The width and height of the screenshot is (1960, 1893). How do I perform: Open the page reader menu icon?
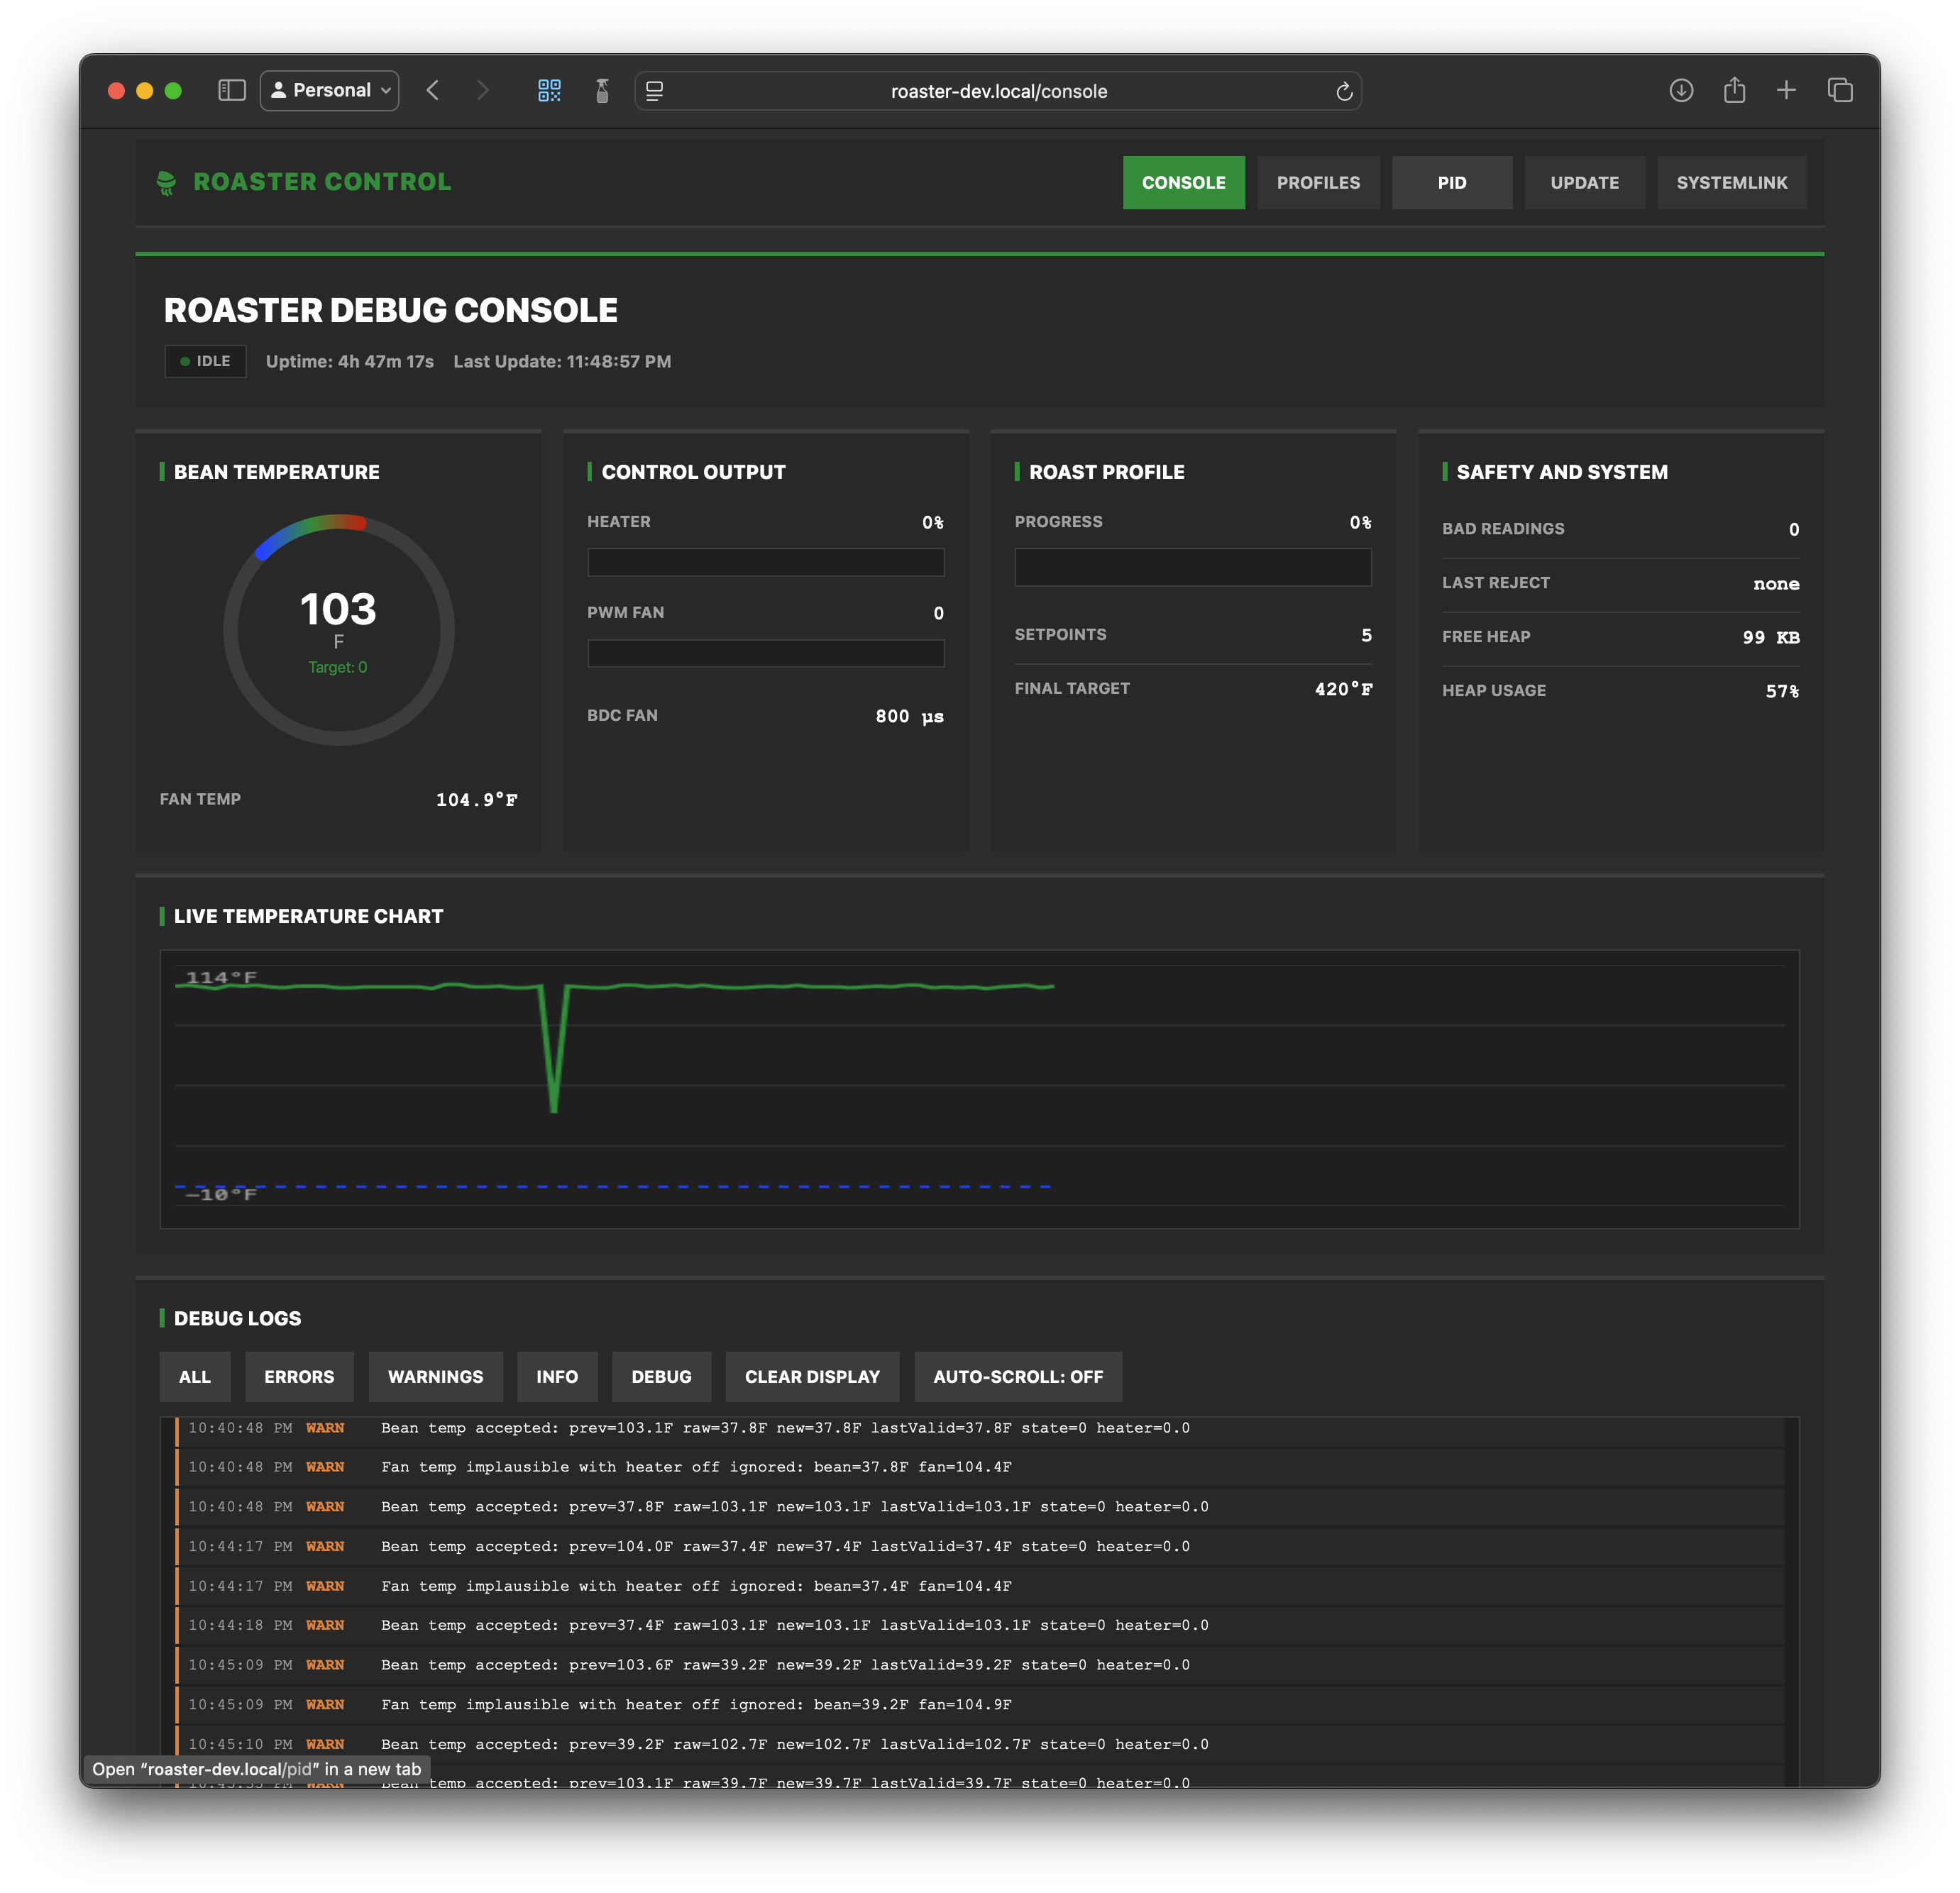[x=655, y=91]
